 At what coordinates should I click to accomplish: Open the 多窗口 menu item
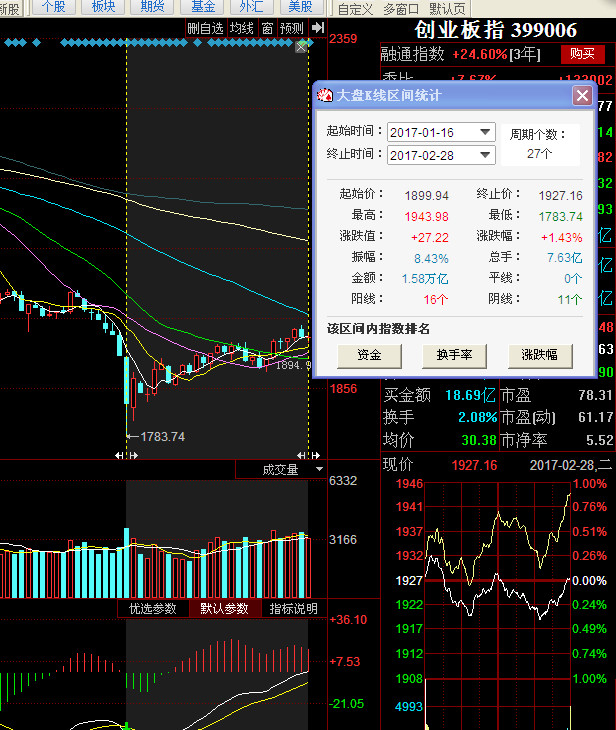pos(401,9)
